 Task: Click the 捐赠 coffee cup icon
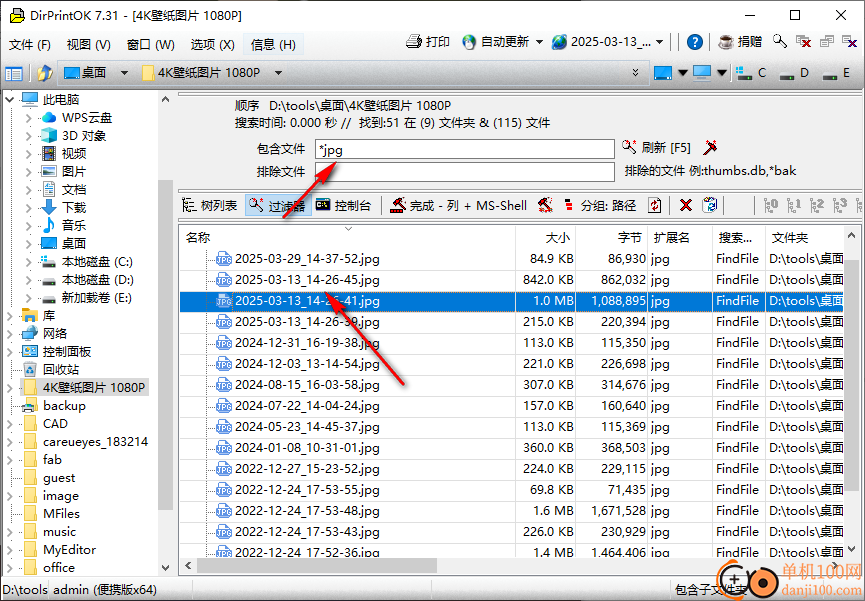pyautogui.click(x=726, y=42)
